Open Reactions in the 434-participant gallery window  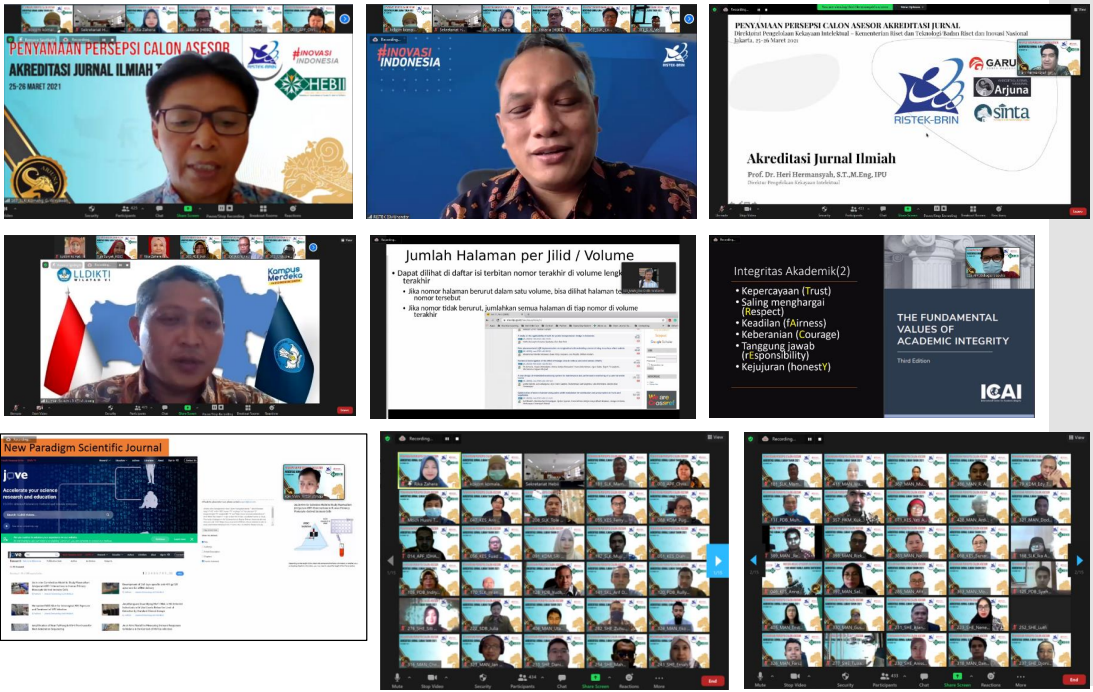(x=629, y=679)
